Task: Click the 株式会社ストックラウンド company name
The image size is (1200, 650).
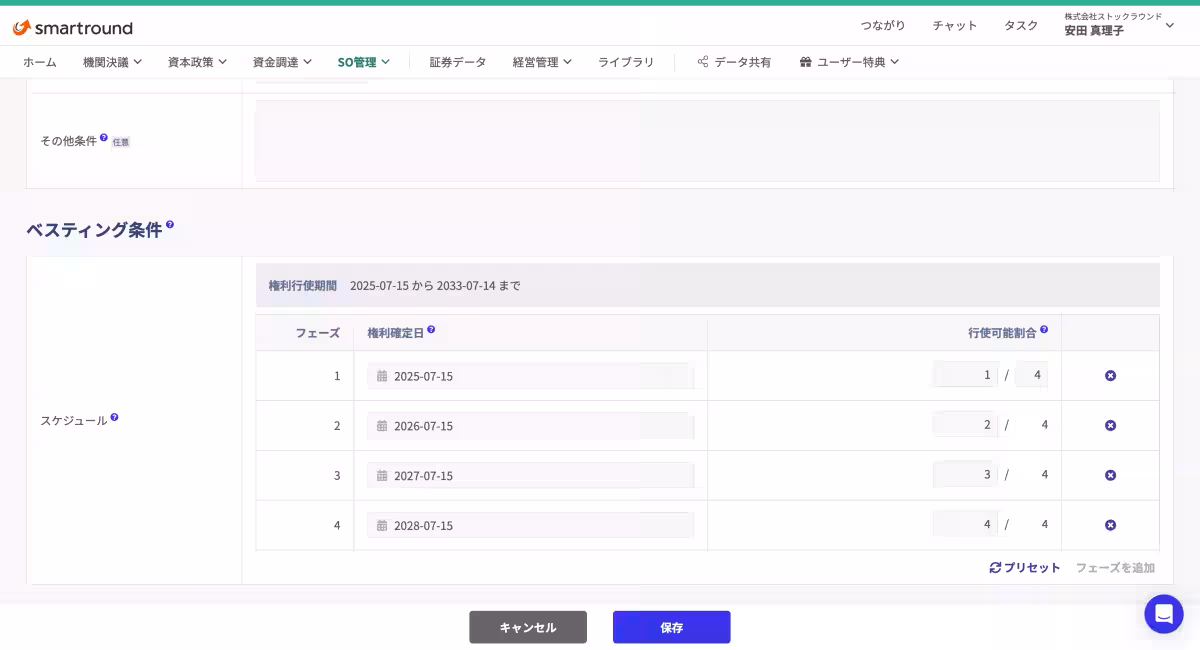Action: pos(1113,16)
